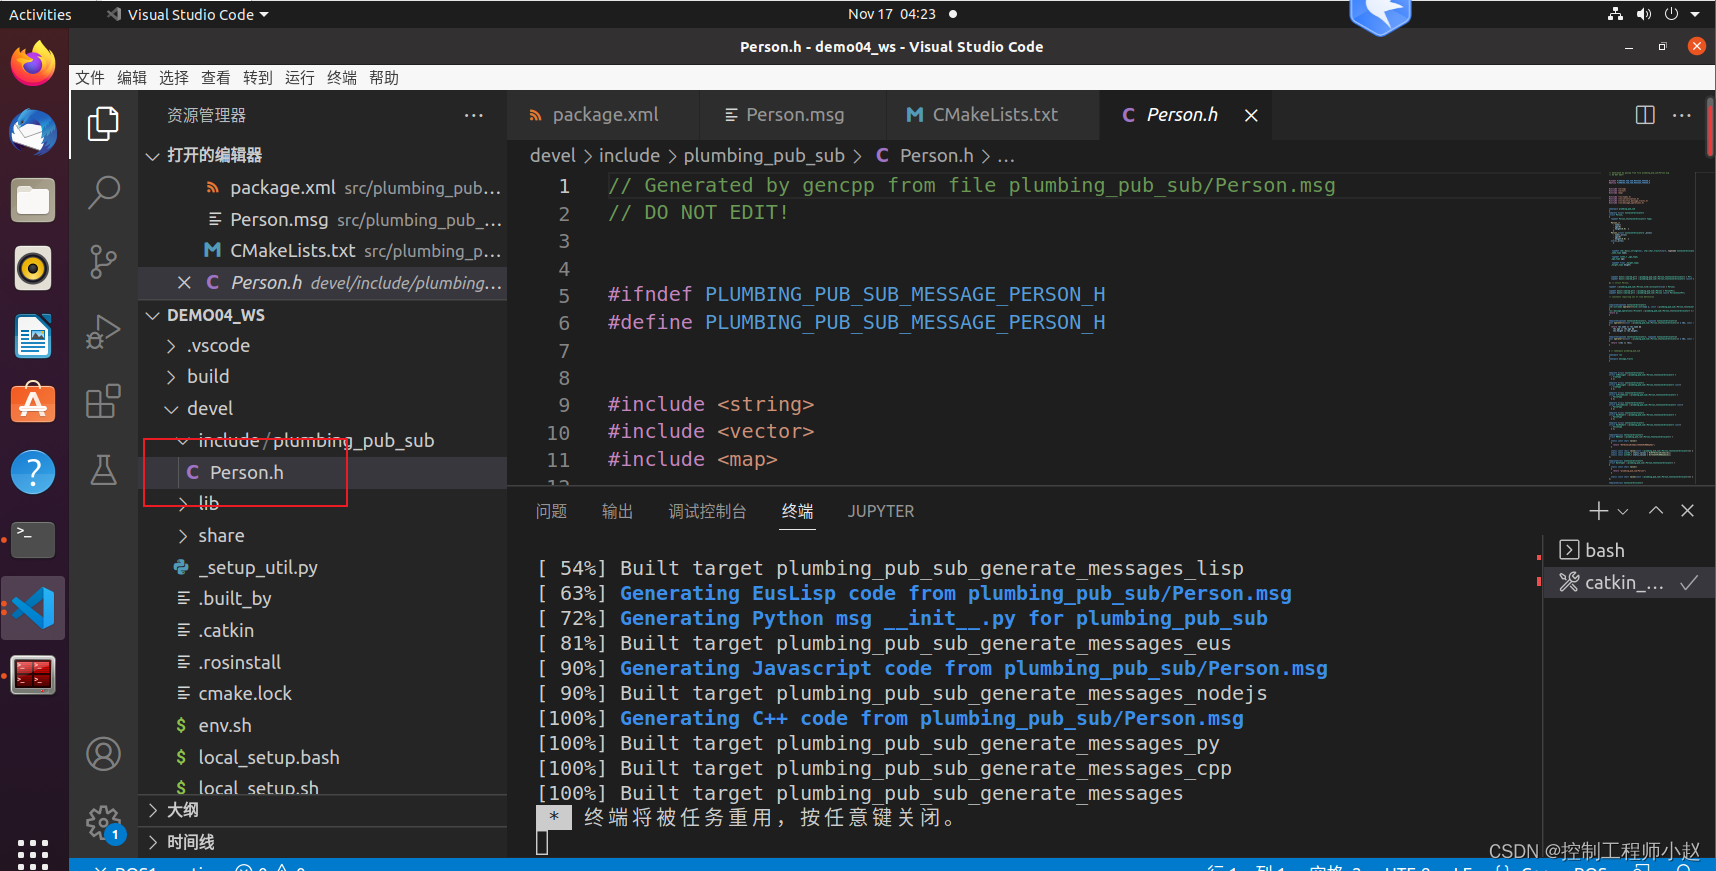Open the Manage gear settings icon
The width and height of the screenshot is (1716, 871).
coord(103,823)
